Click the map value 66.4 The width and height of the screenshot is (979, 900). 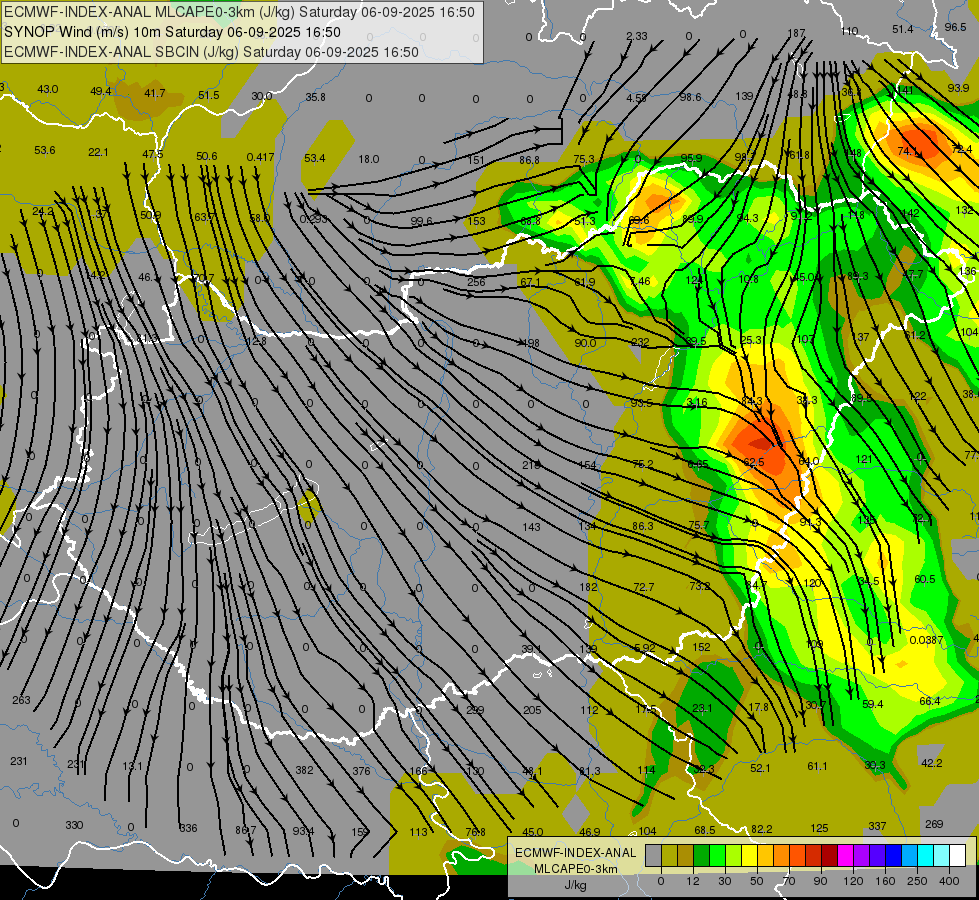930,701
